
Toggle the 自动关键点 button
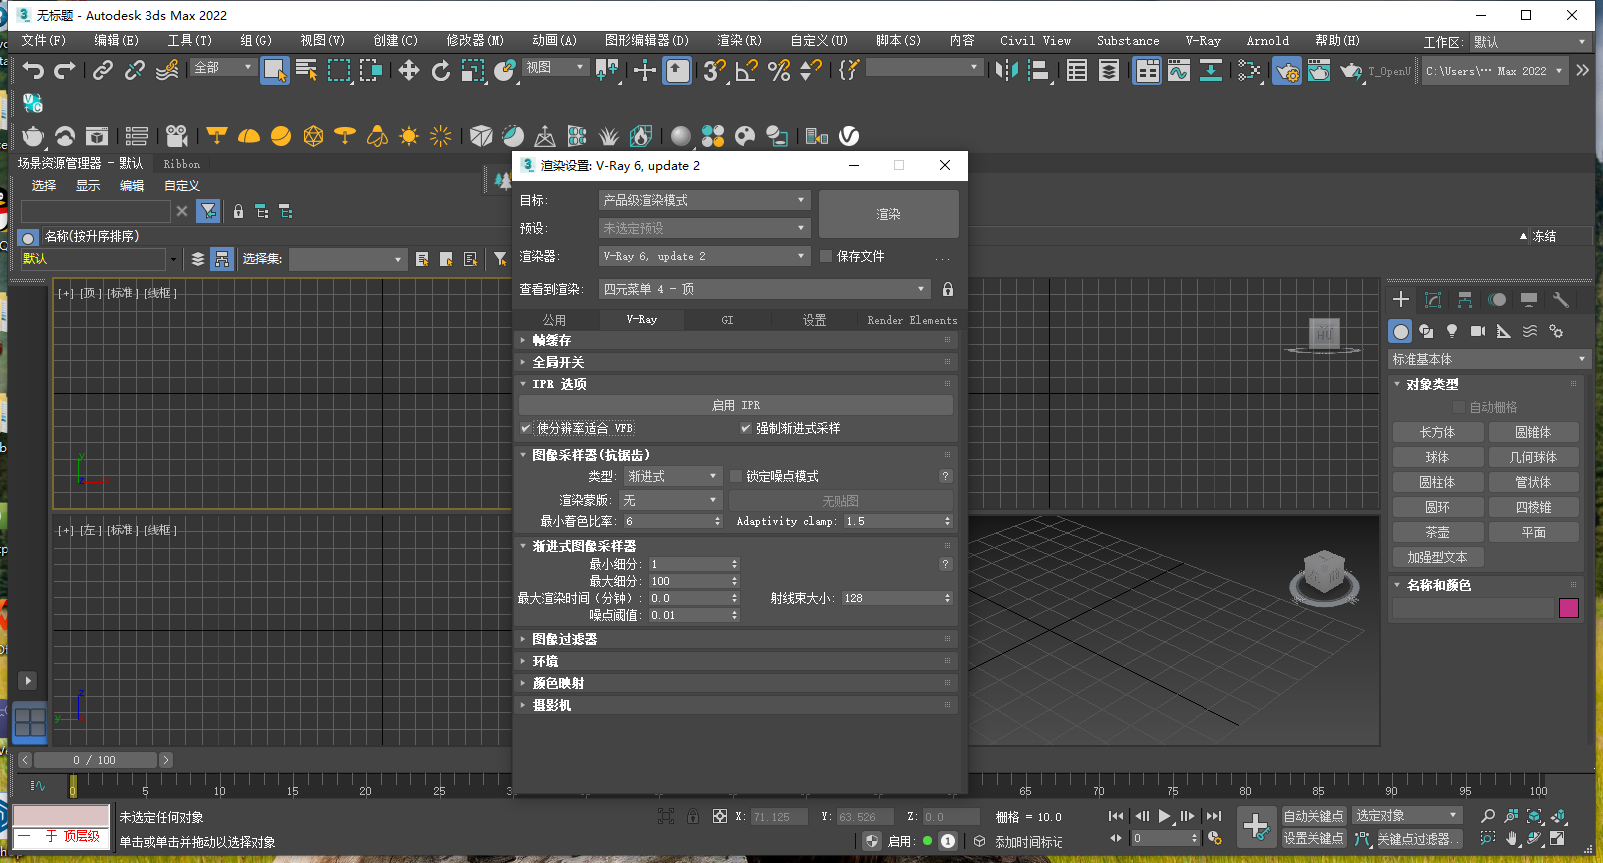[x=1314, y=816]
